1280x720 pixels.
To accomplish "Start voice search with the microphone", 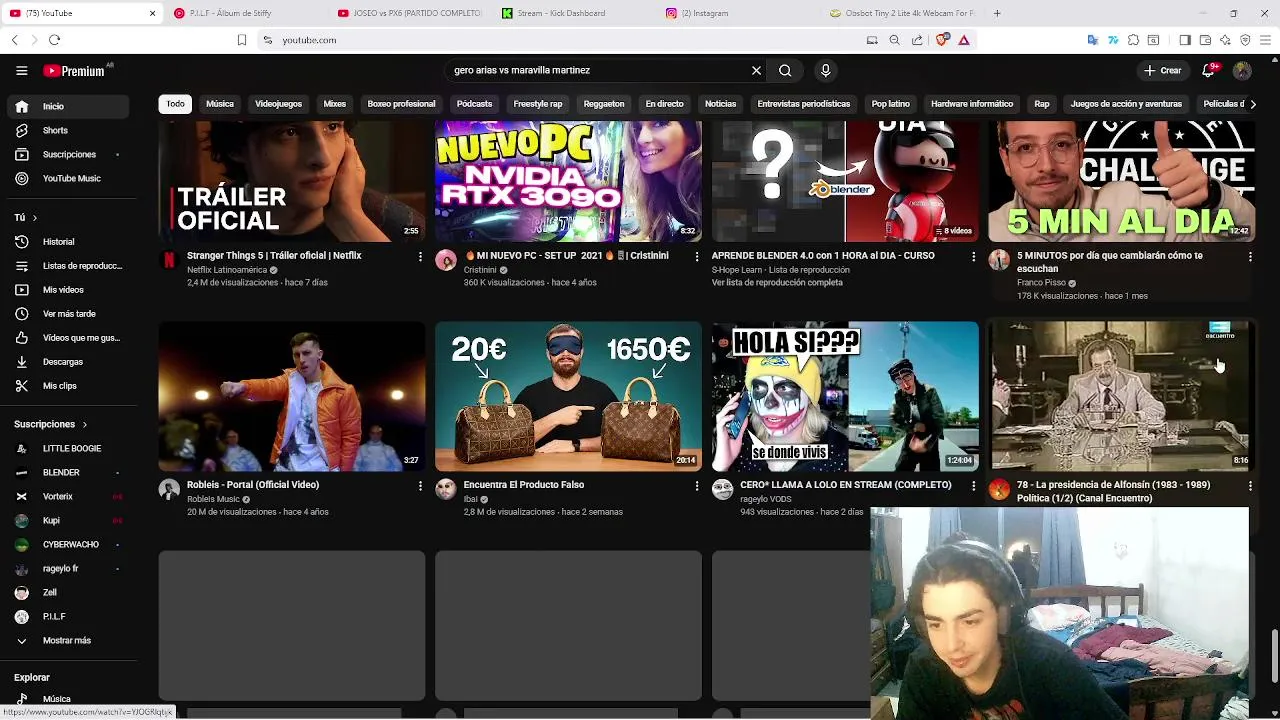I will [825, 71].
